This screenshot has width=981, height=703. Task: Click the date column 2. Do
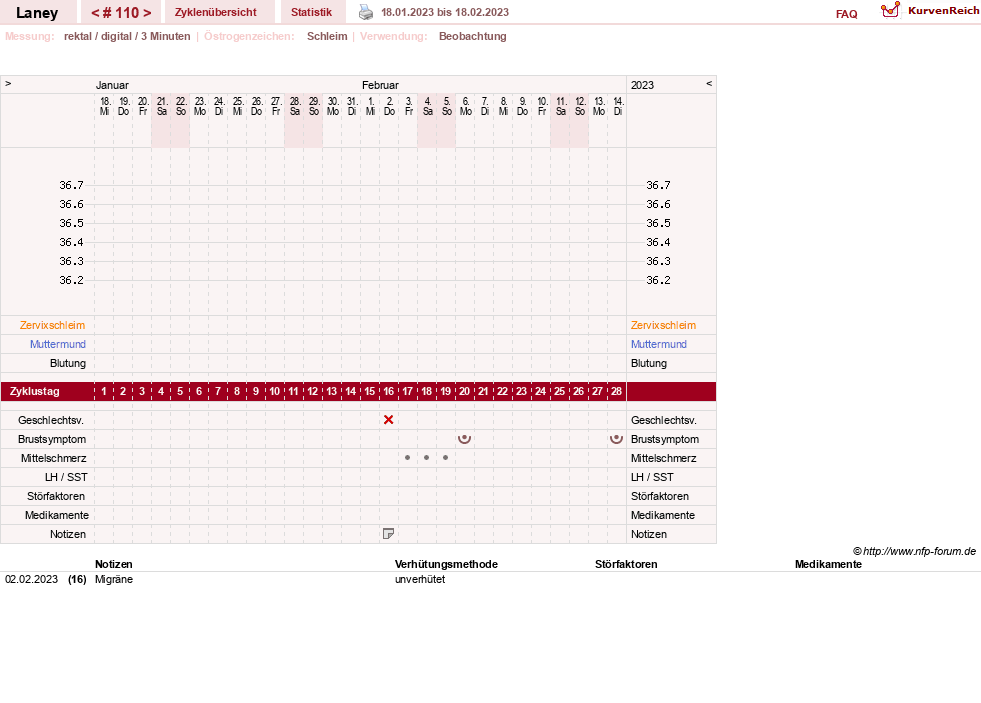pos(389,106)
